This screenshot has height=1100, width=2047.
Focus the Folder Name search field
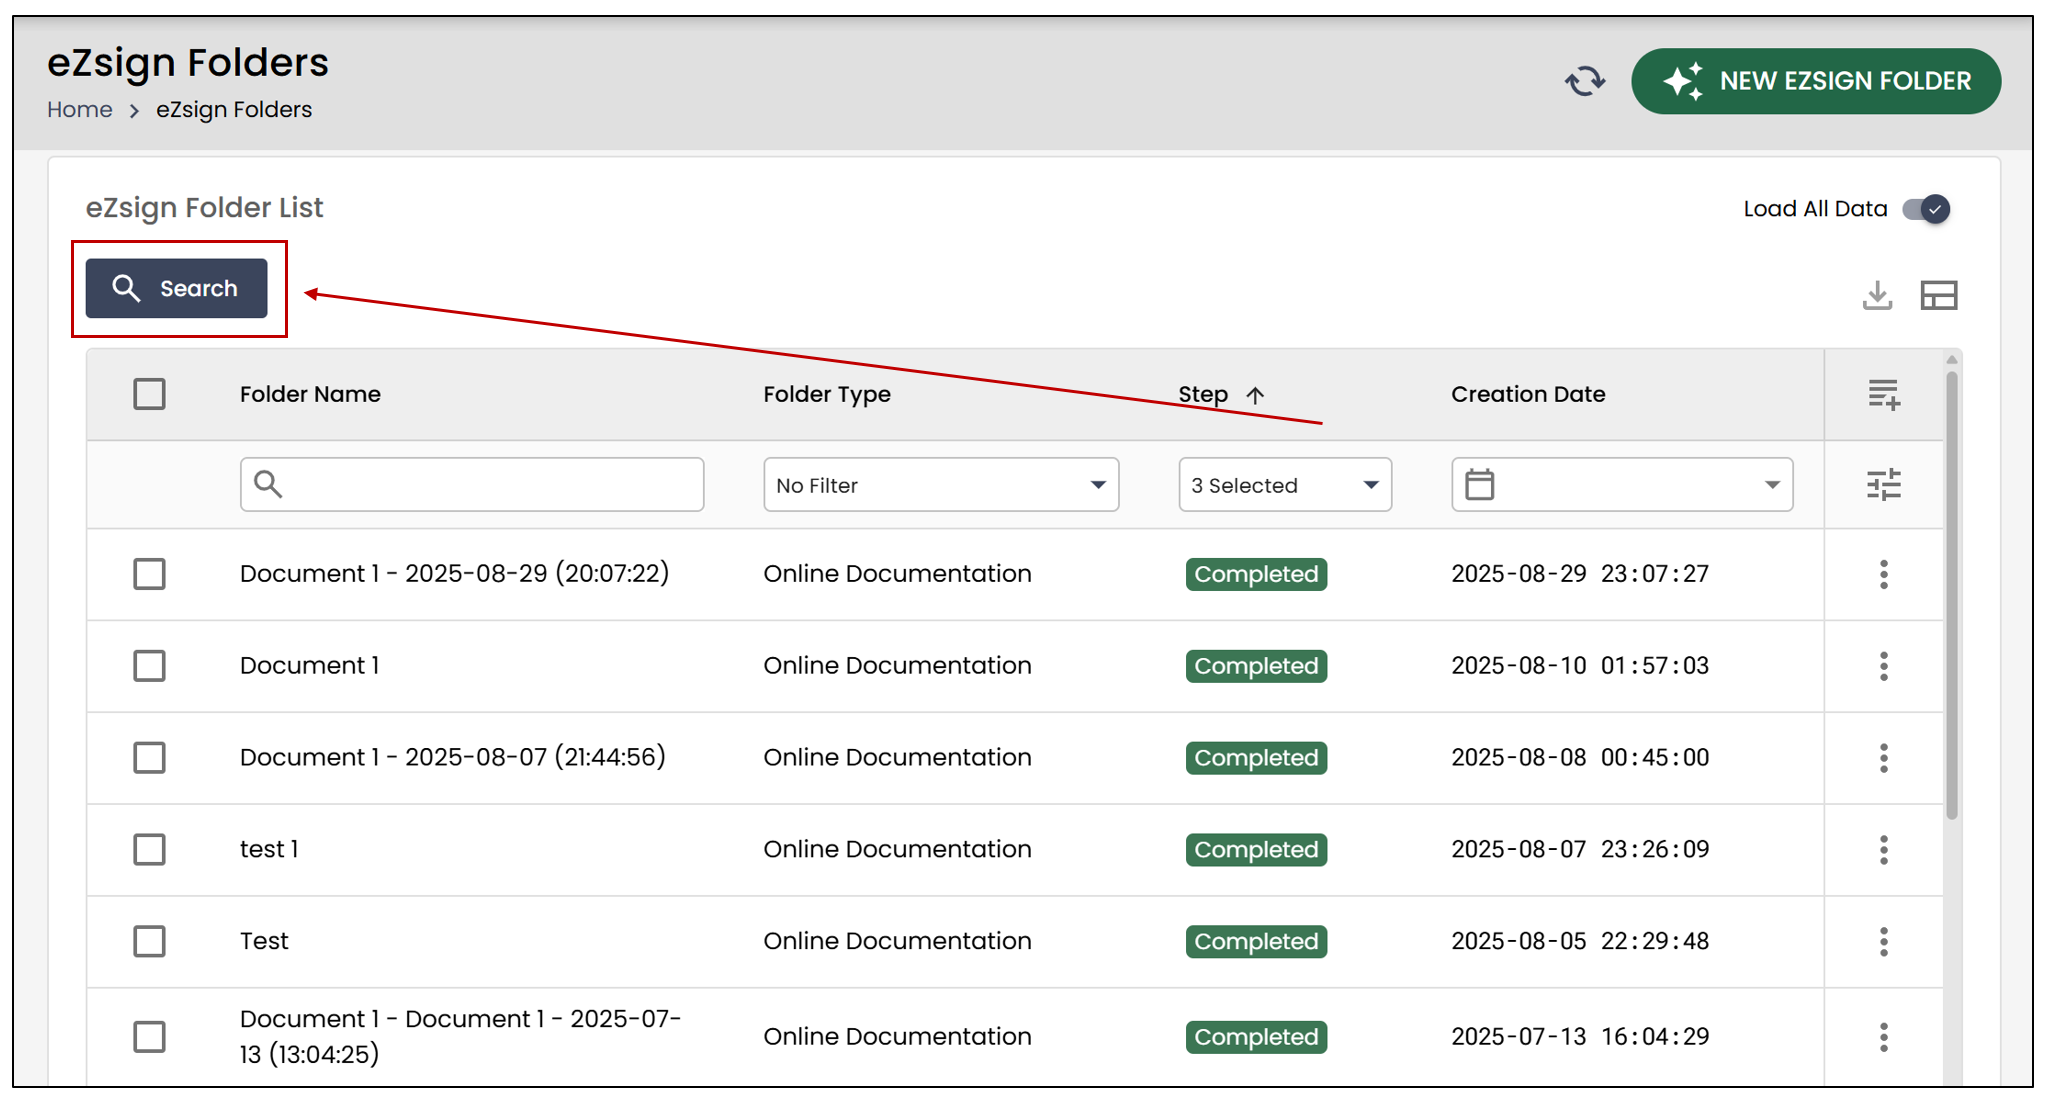click(472, 485)
